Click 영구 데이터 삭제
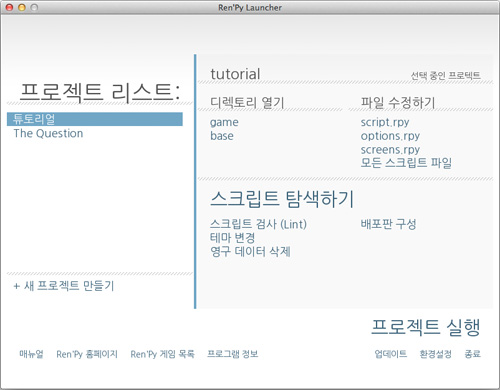500x390 pixels. tap(250, 251)
